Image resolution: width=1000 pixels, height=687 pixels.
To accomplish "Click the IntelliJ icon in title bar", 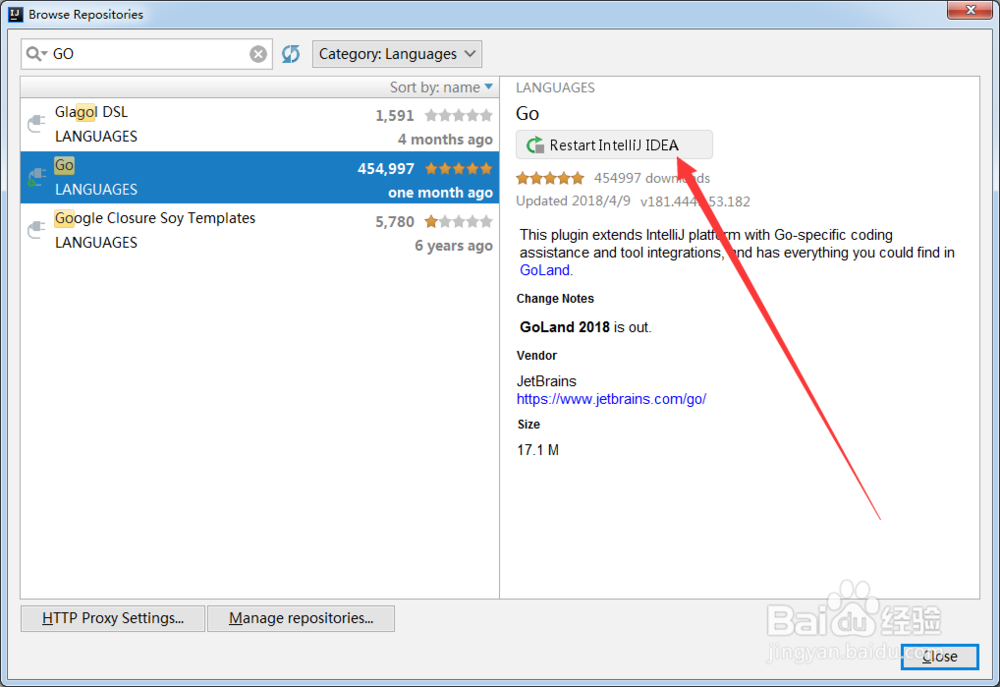I will [15, 14].
